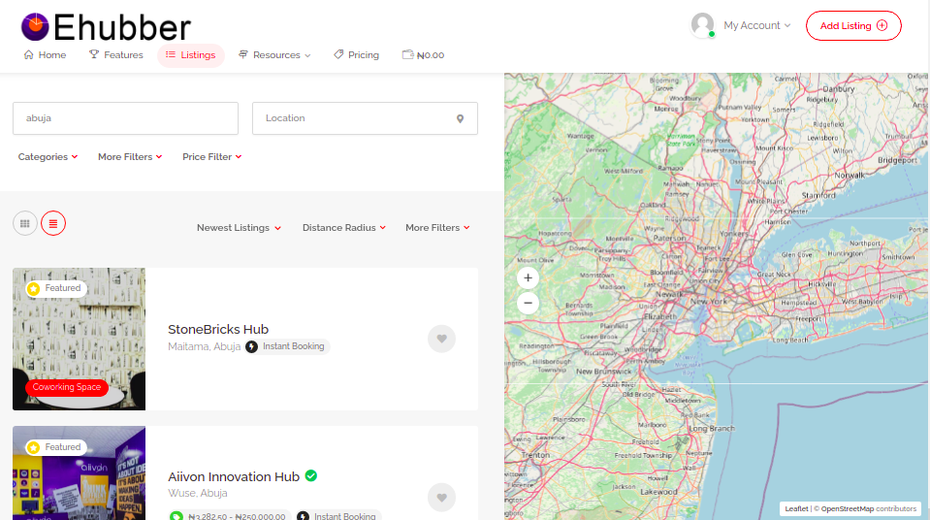The image size is (930, 520).
Task: Expand the Categories filter
Action: (x=47, y=157)
